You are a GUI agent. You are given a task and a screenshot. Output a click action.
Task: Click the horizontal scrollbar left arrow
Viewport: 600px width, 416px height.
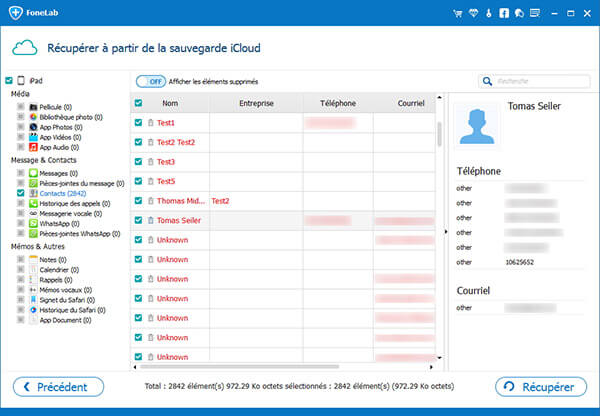coord(135,367)
